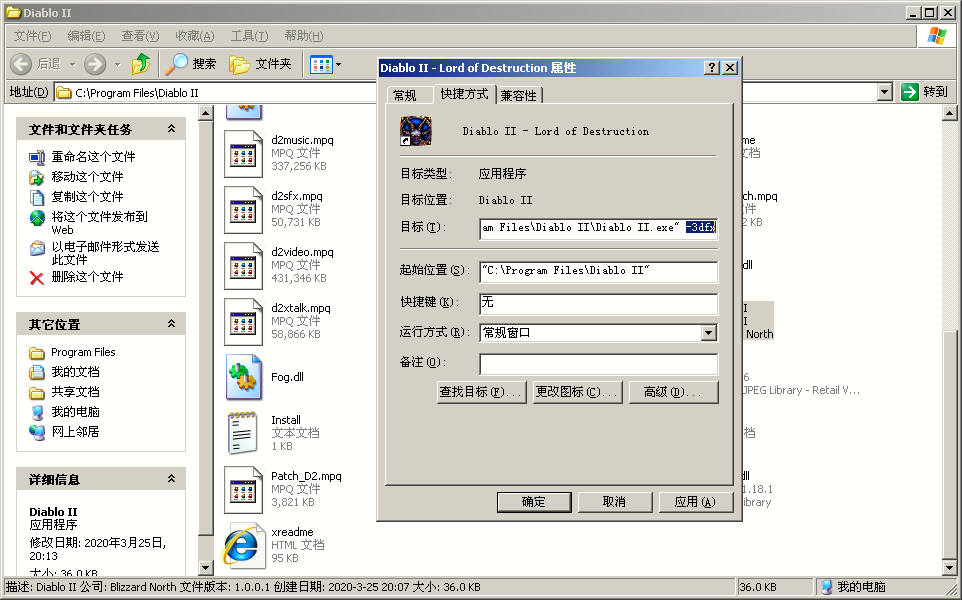Image resolution: width=962 pixels, height=600 pixels.
Task: Click the 高级(D)... button
Action: [x=673, y=392]
